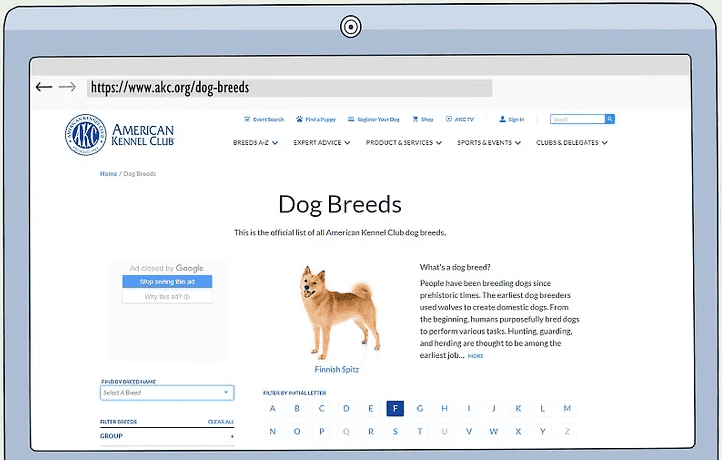This screenshot has width=722, height=460.
Task: Click the 'Why this ad?' button
Action: point(167,297)
